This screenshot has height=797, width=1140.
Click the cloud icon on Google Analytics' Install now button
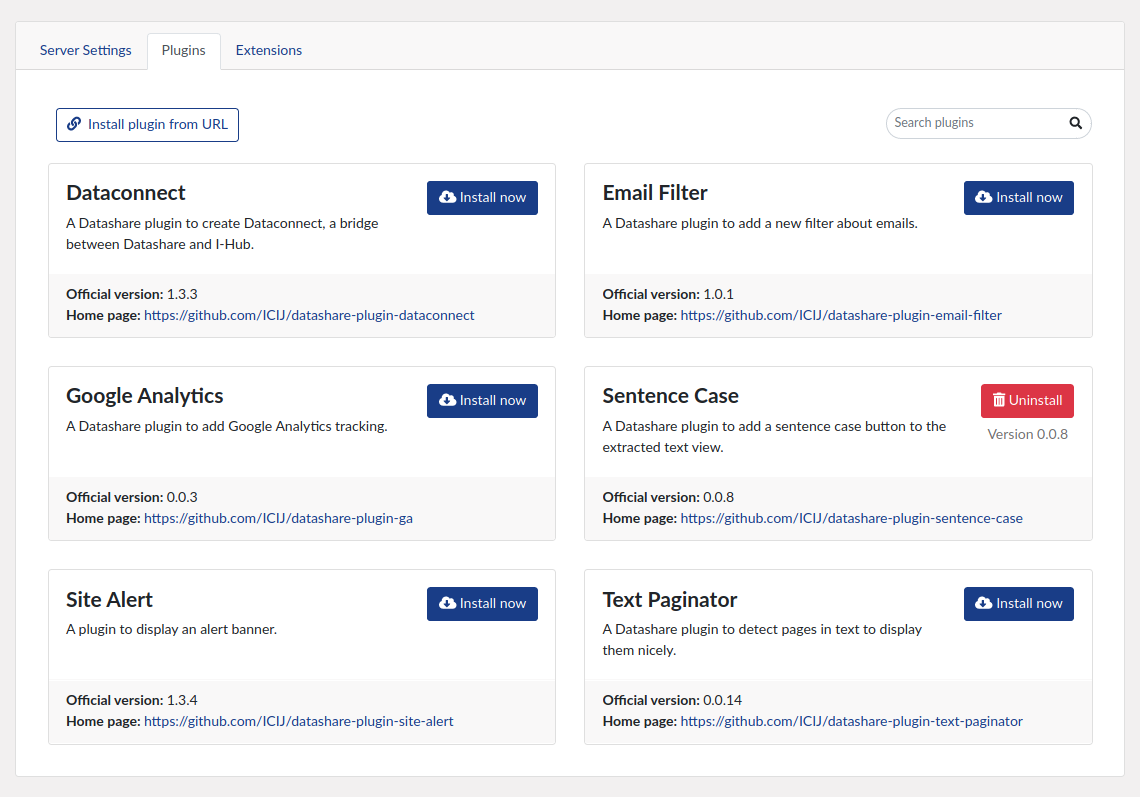[447, 401]
